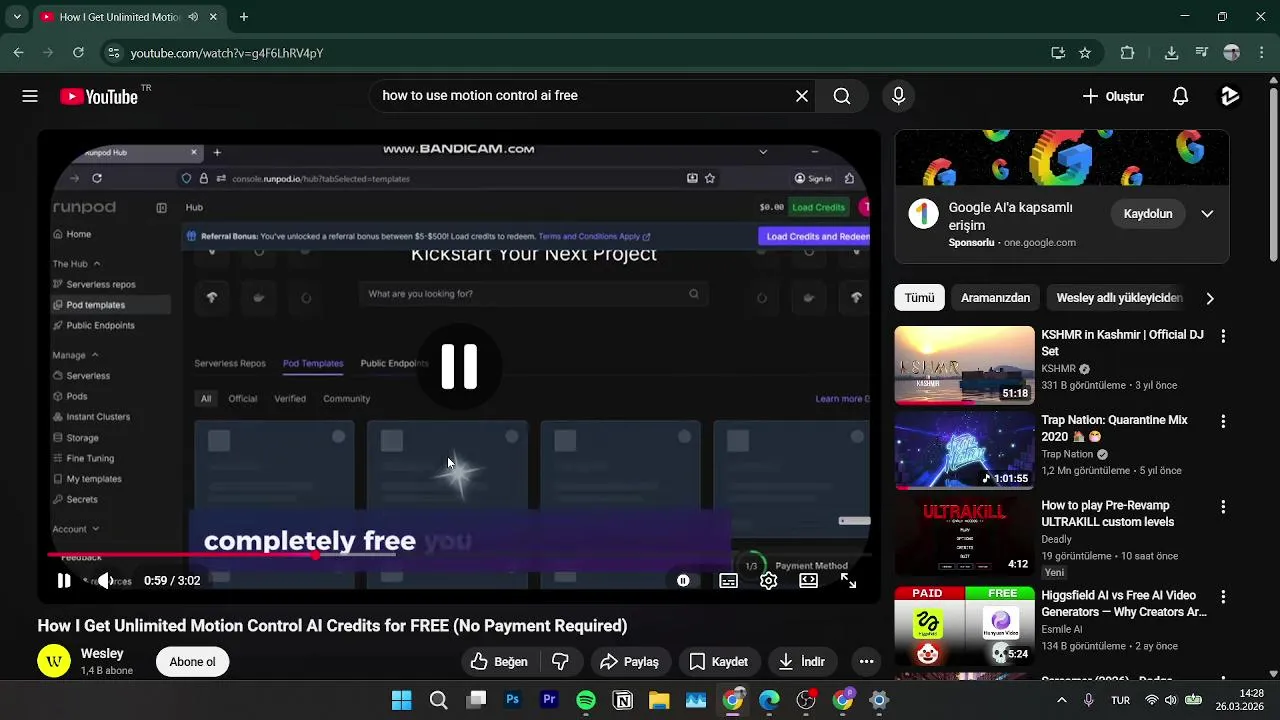
Task: Clear the search box with the X icon
Action: [x=802, y=96]
